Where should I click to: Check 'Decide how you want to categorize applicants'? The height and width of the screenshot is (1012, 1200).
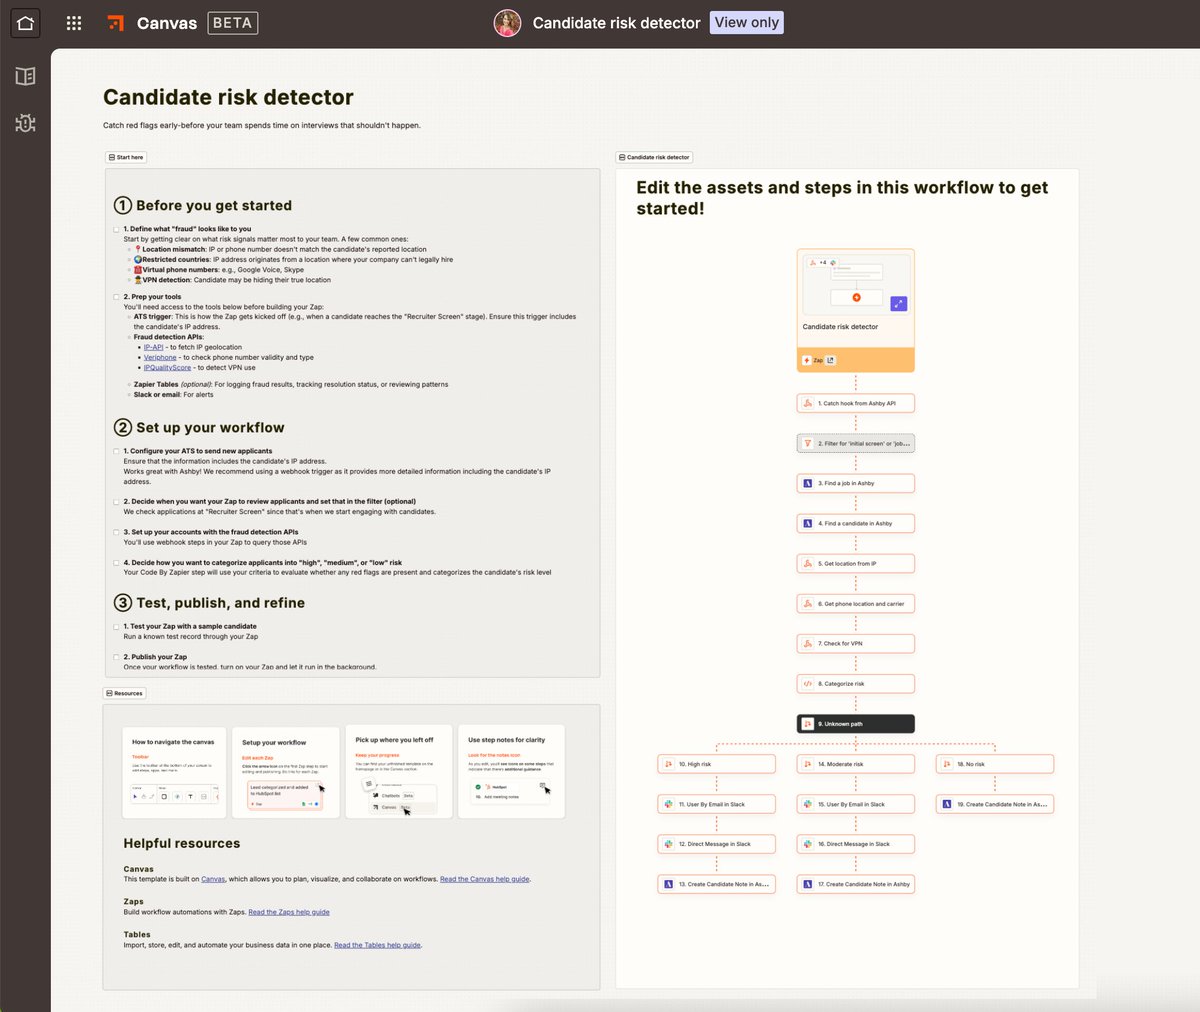(x=116, y=563)
